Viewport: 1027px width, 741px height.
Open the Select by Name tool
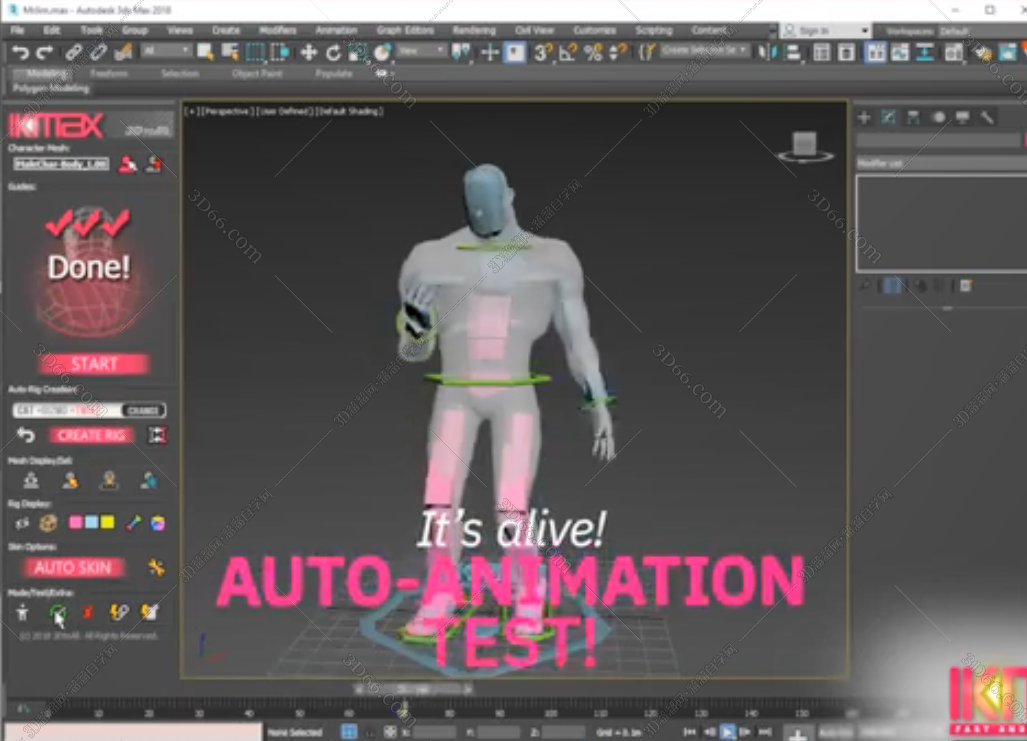(230, 52)
